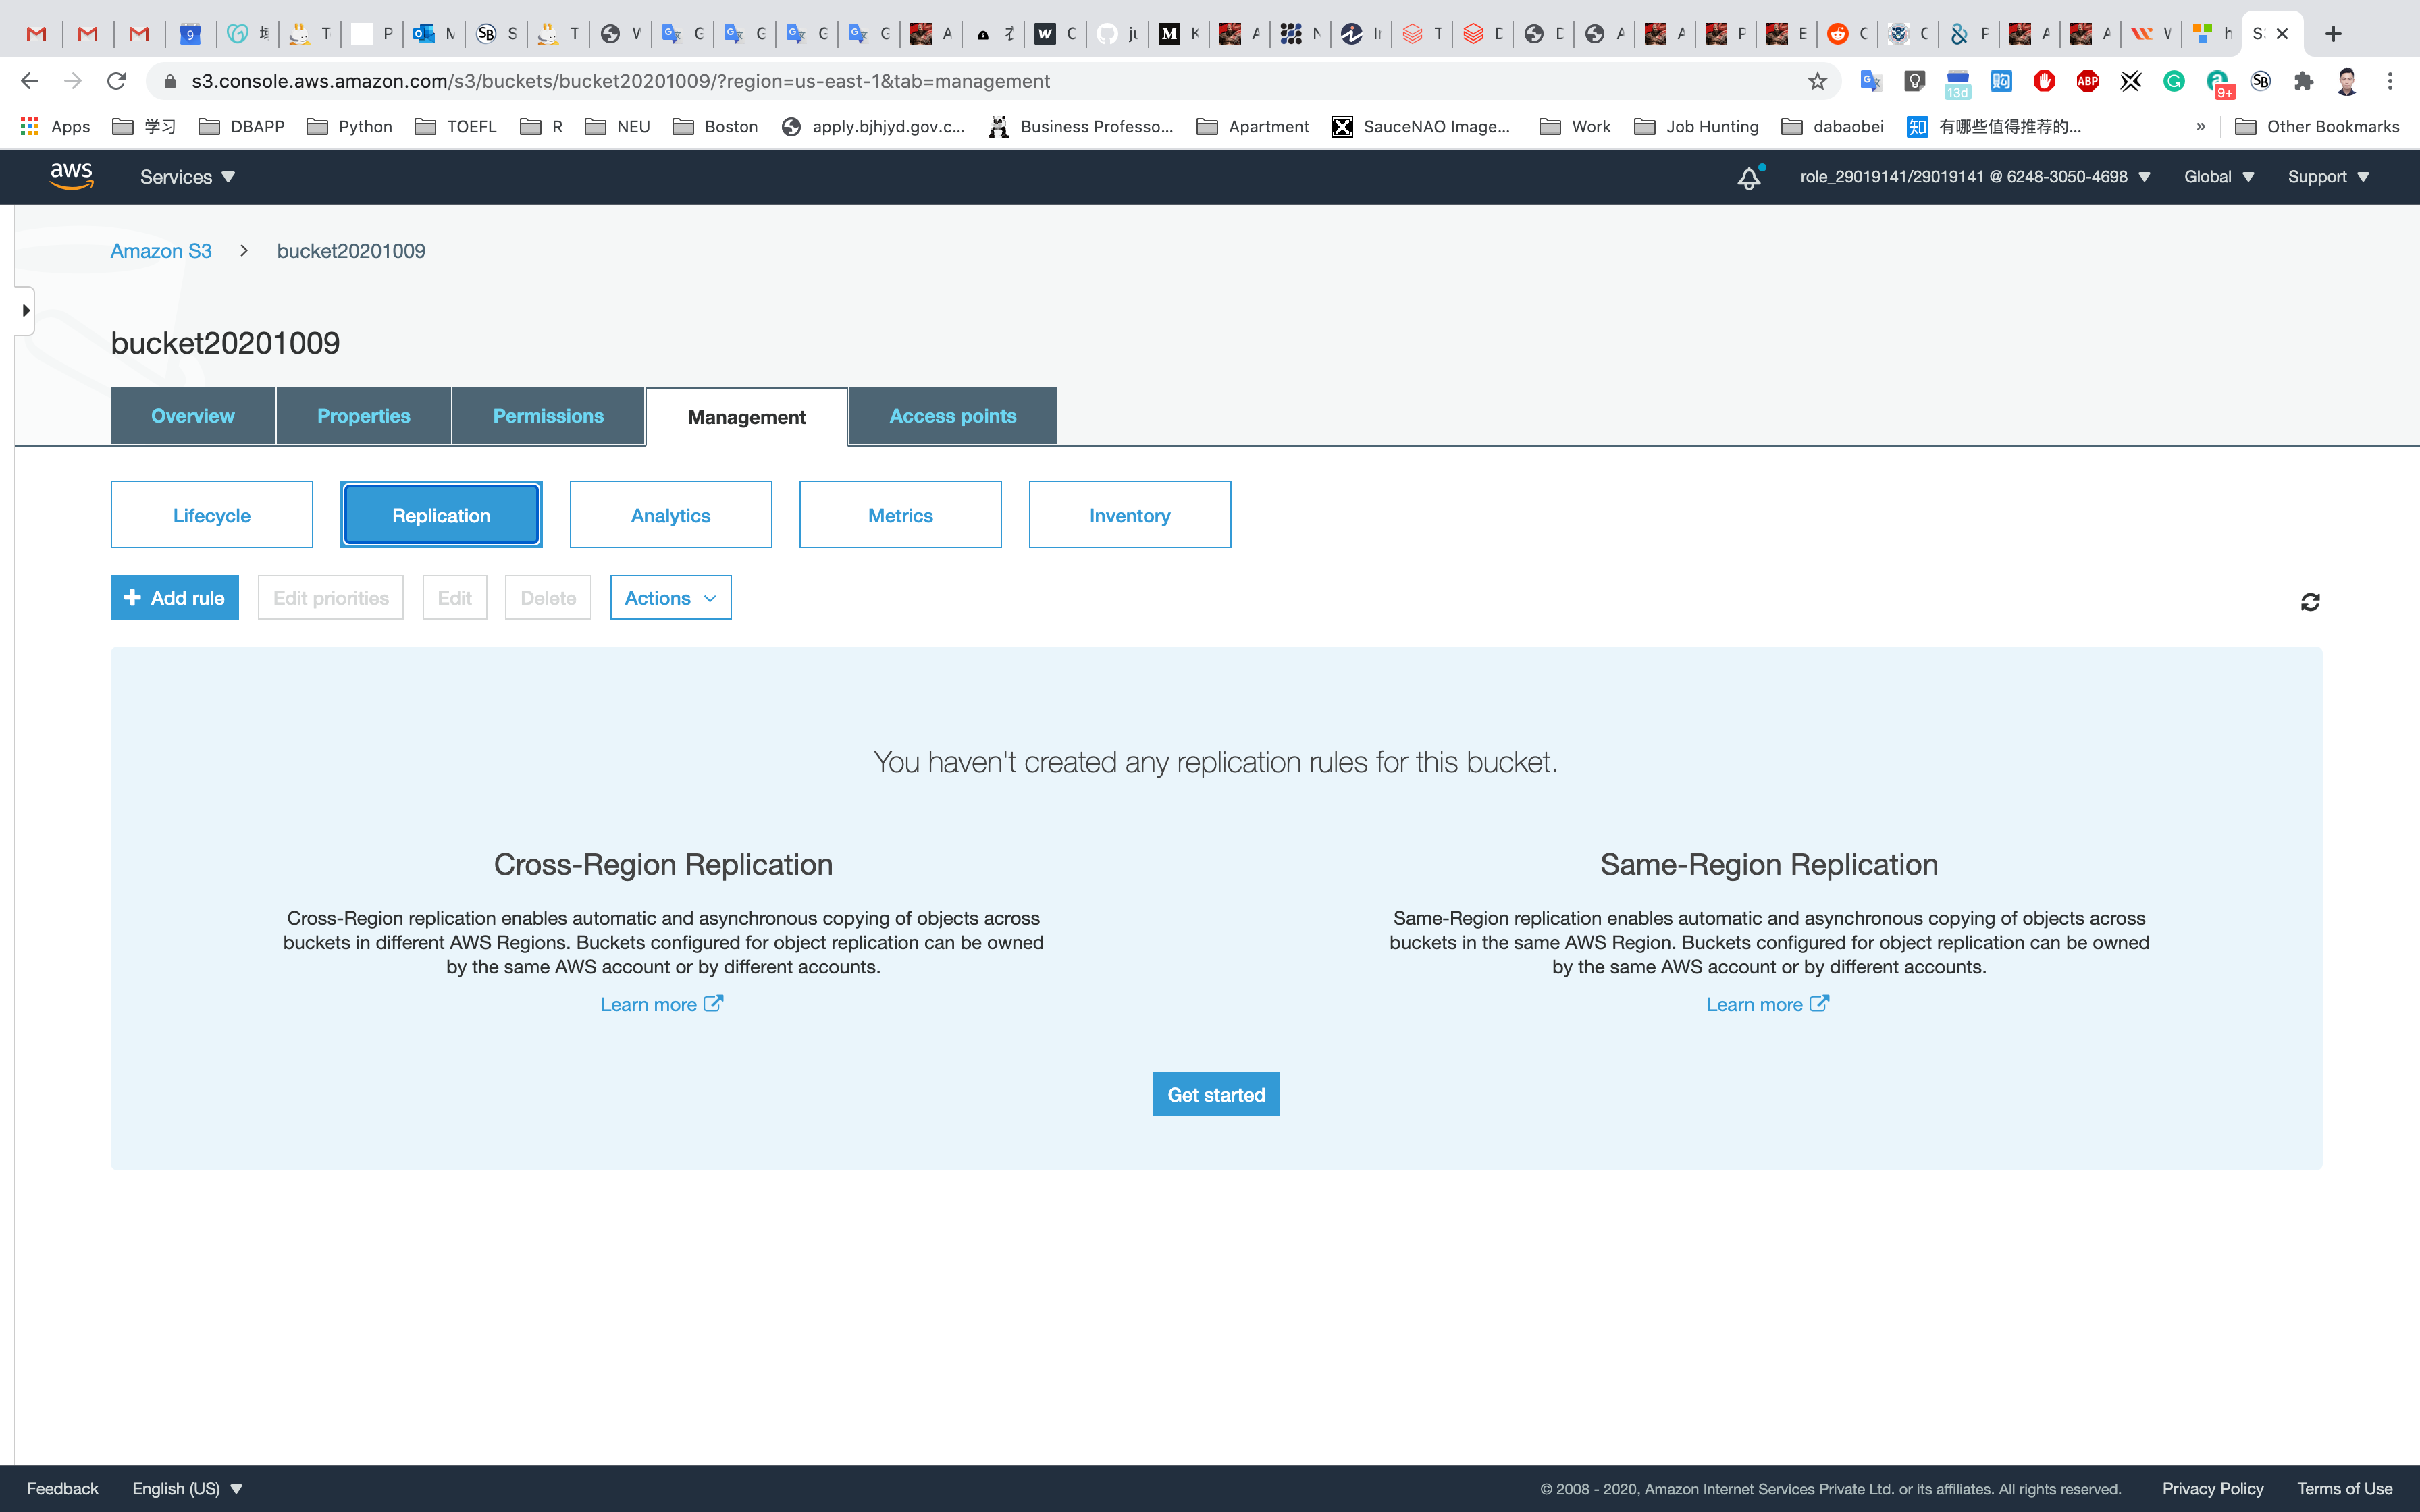The image size is (2420, 1512).
Task: Switch to the Permissions tab
Action: point(548,416)
